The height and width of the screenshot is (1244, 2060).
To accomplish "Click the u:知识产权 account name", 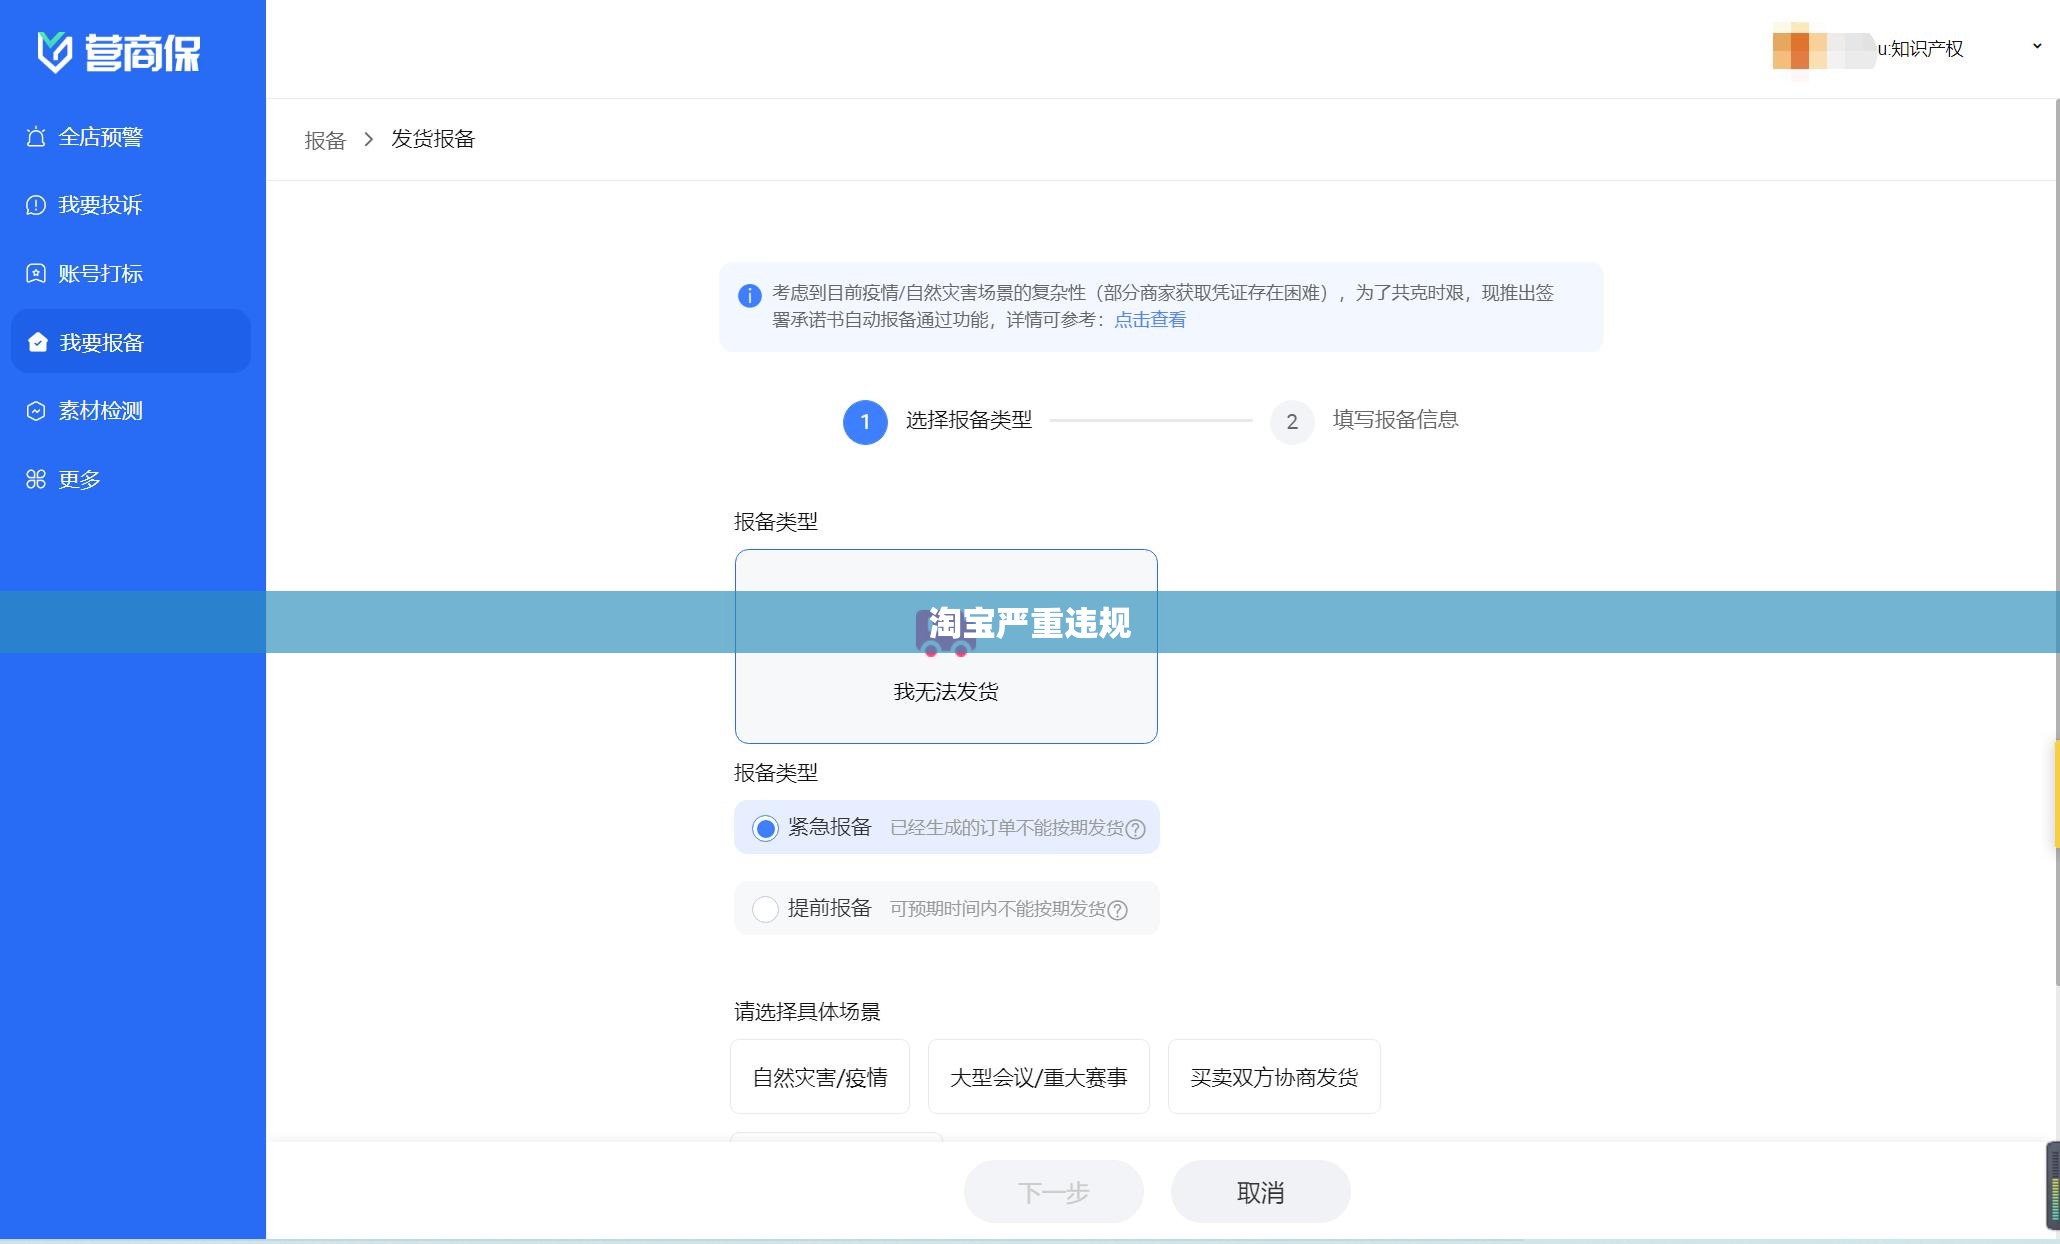I will point(1920,49).
